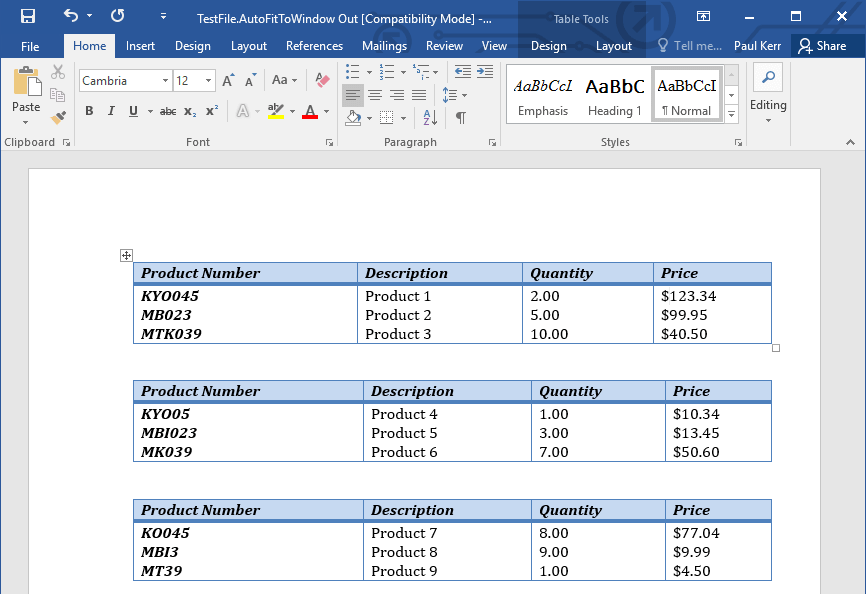This screenshot has width=866, height=594.
Task: Open the Change Case Aa dropdown
Action: pyautogui.click(x=284, y=81)
